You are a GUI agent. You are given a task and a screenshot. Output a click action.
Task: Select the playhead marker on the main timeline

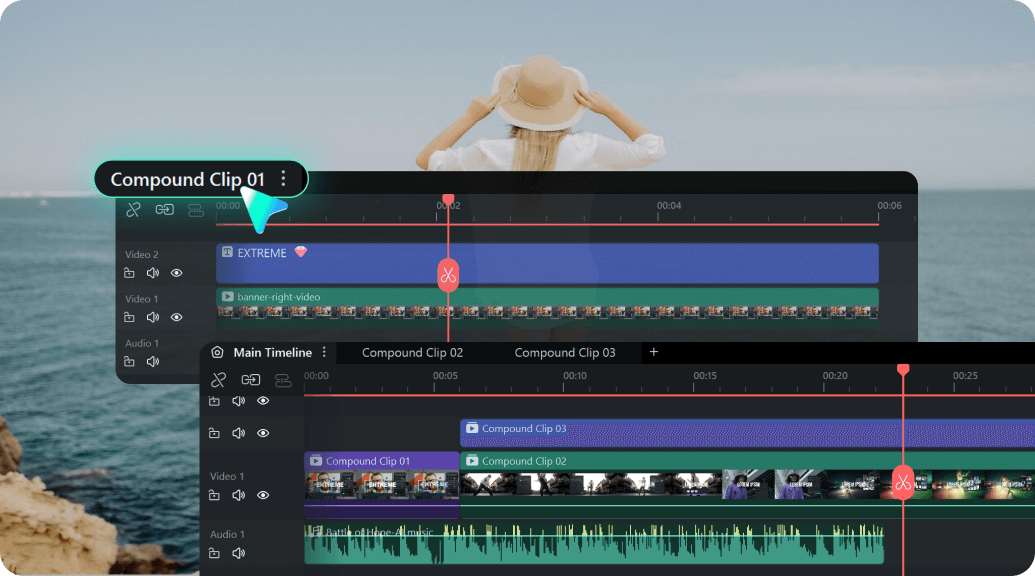click(903, 369)
